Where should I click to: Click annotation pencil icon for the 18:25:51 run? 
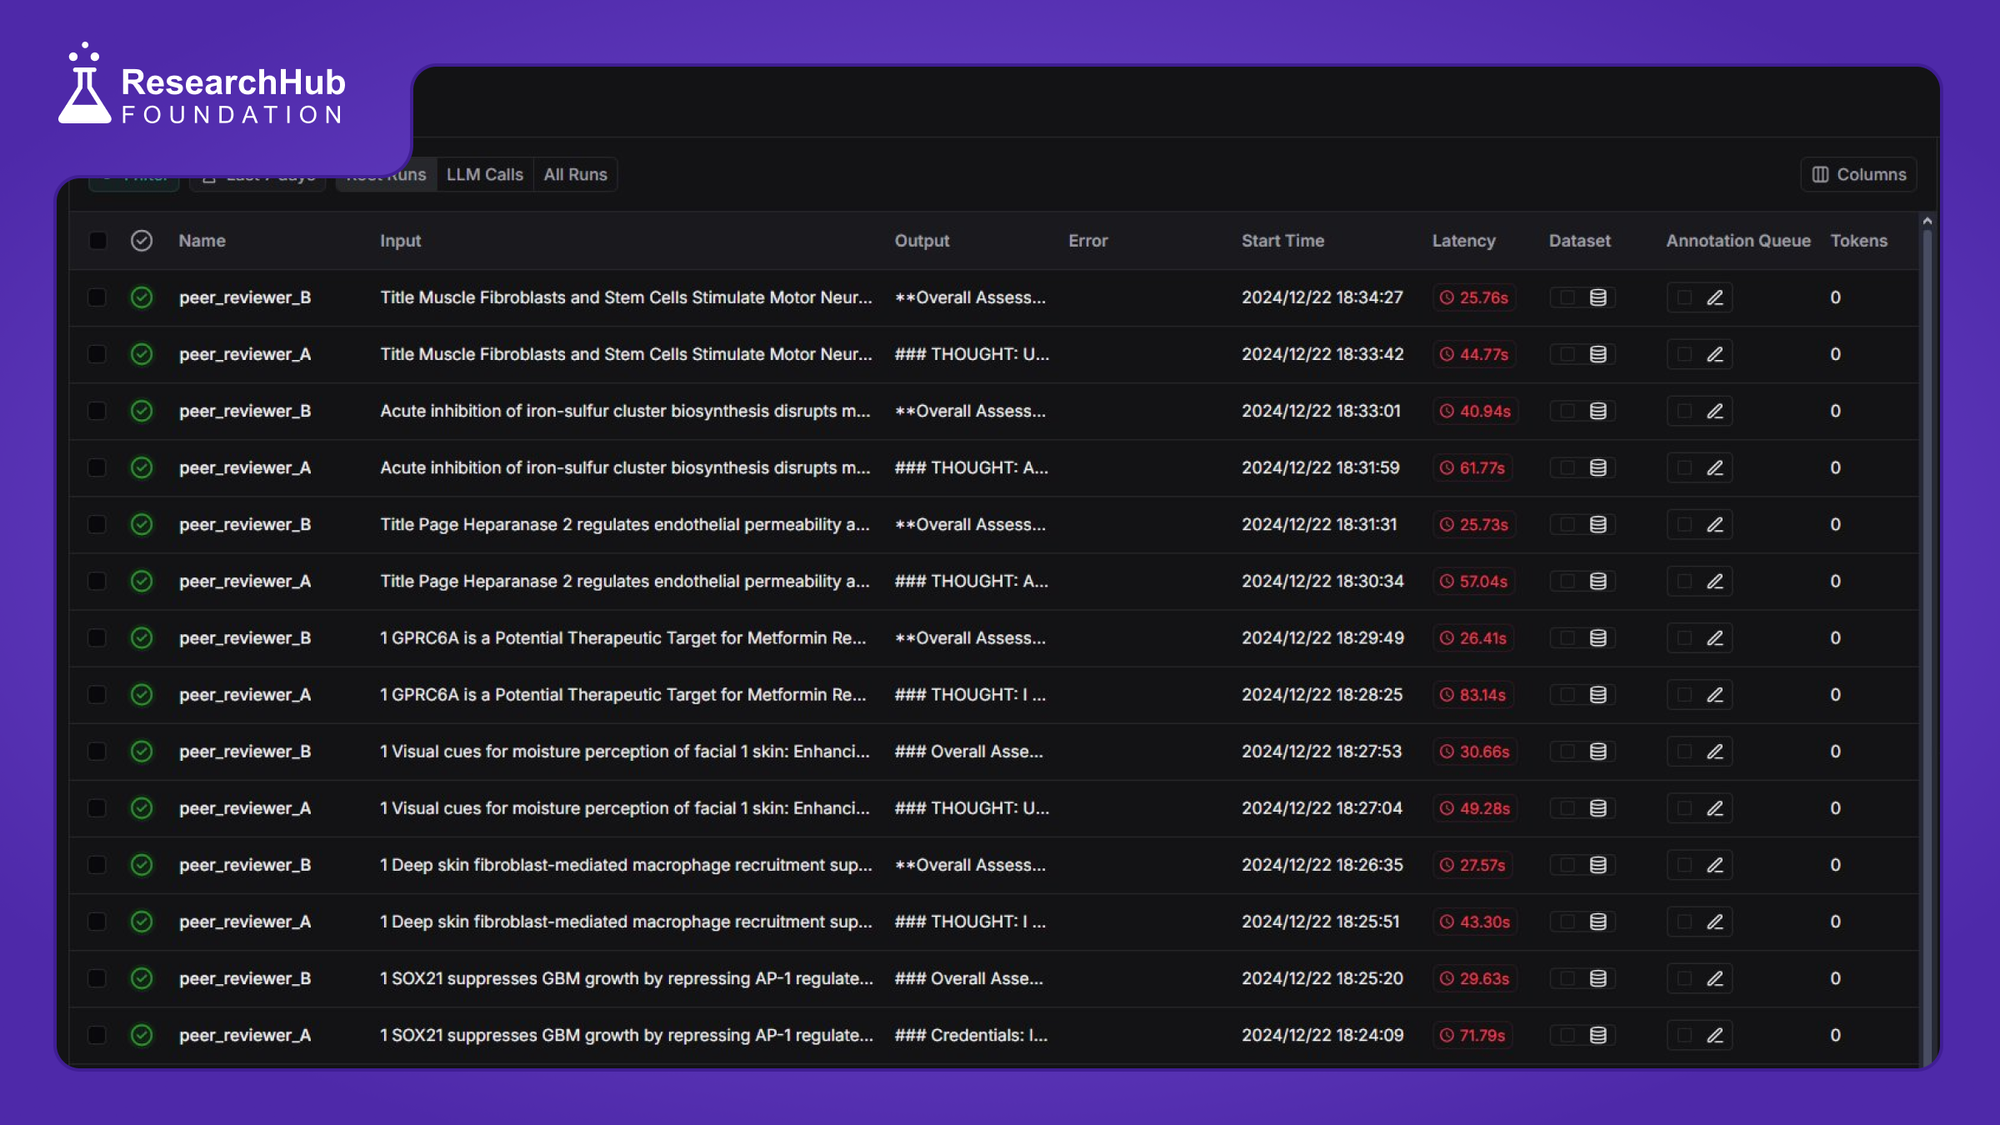pos(1714,922)
